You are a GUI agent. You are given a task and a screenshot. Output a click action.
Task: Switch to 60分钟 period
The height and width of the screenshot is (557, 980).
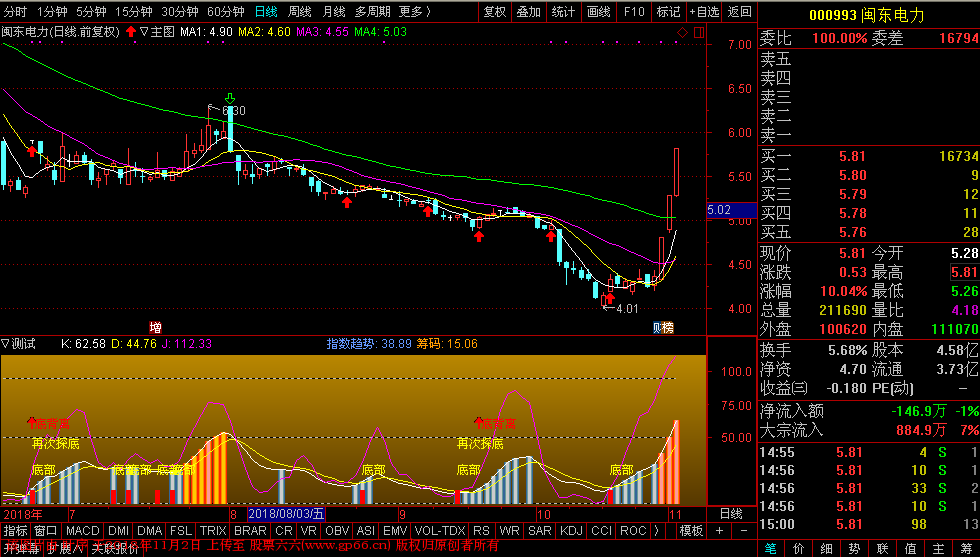coord(226,12)
